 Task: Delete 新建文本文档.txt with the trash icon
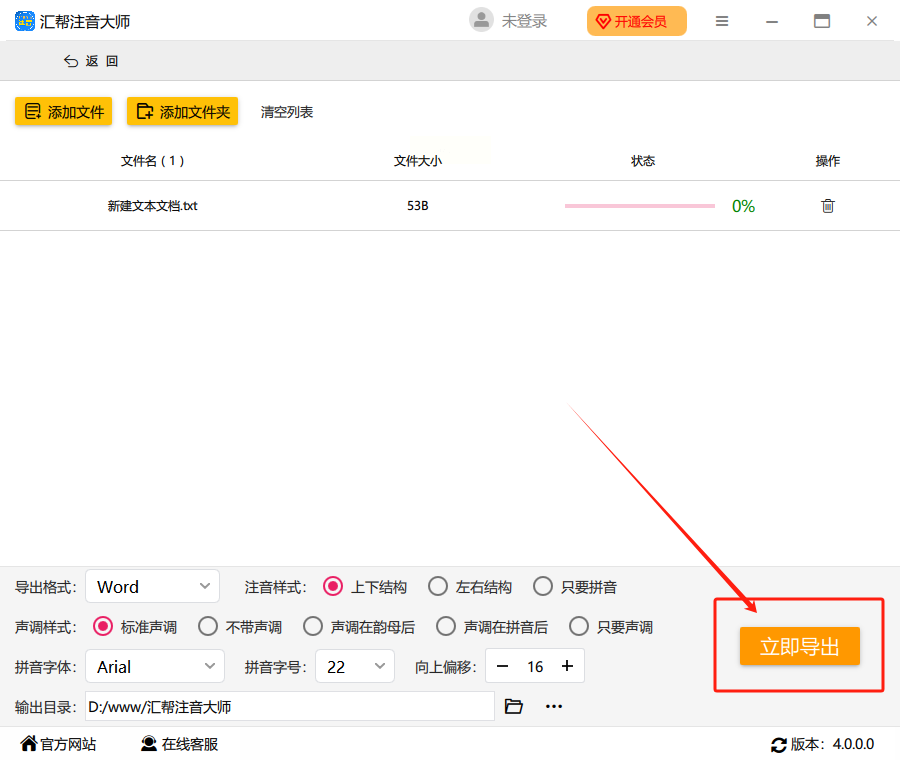(828, 205)
